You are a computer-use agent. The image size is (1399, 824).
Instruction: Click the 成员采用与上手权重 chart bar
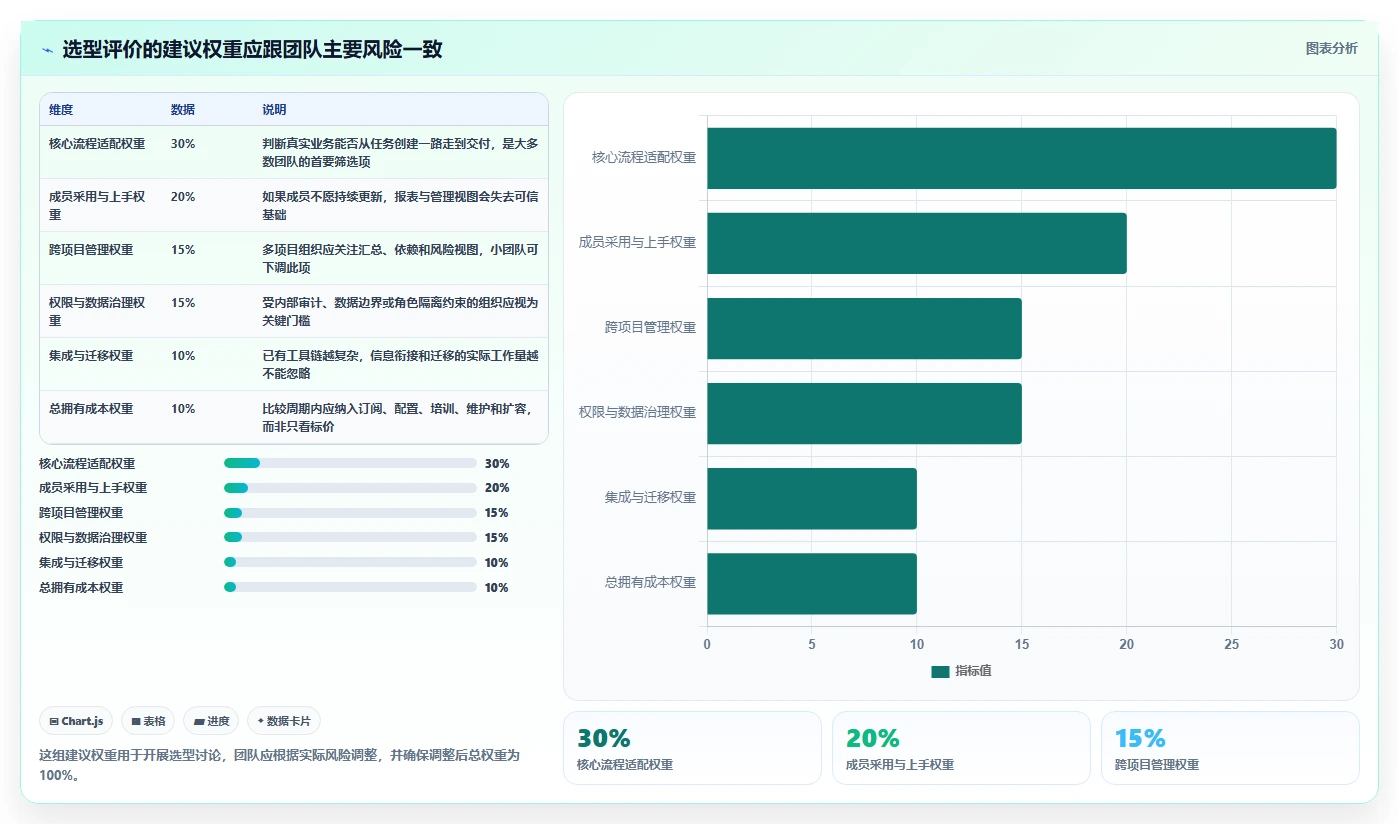tap(917, 243)
